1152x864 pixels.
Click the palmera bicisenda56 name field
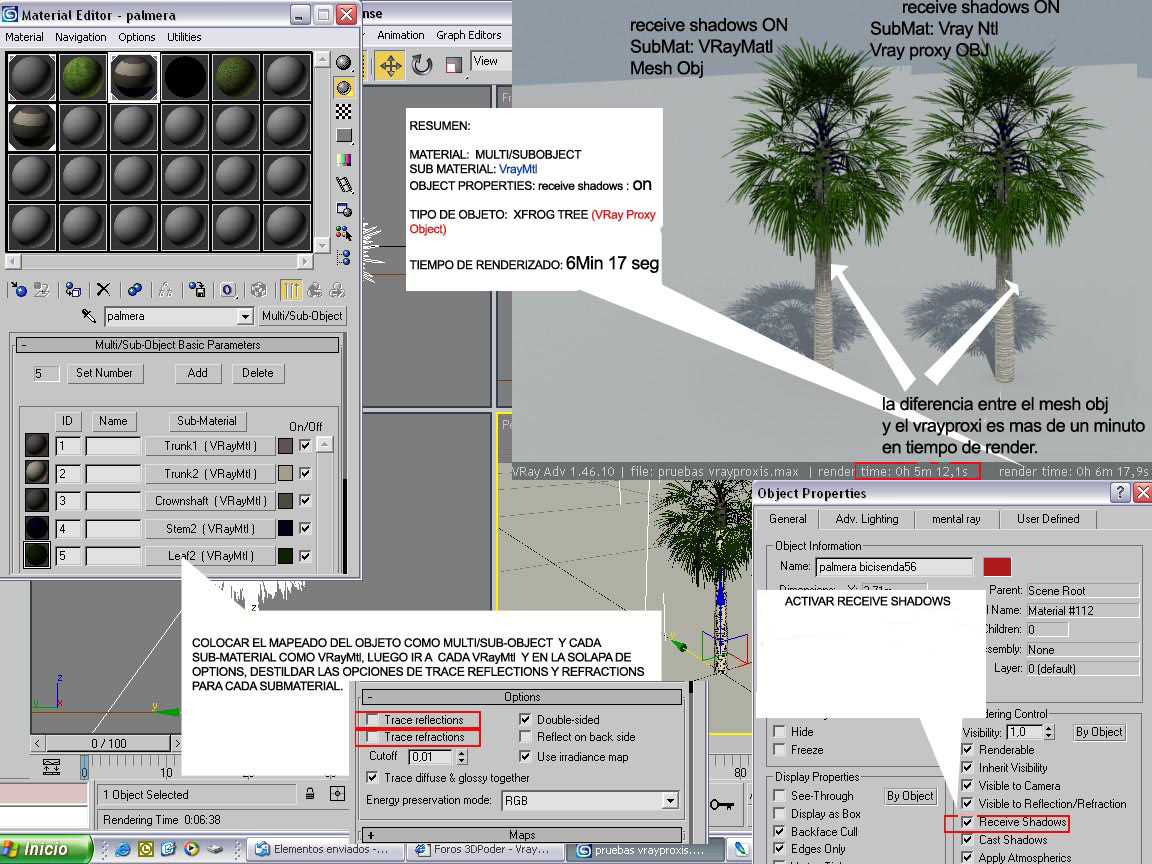click(x=893, y=566)
